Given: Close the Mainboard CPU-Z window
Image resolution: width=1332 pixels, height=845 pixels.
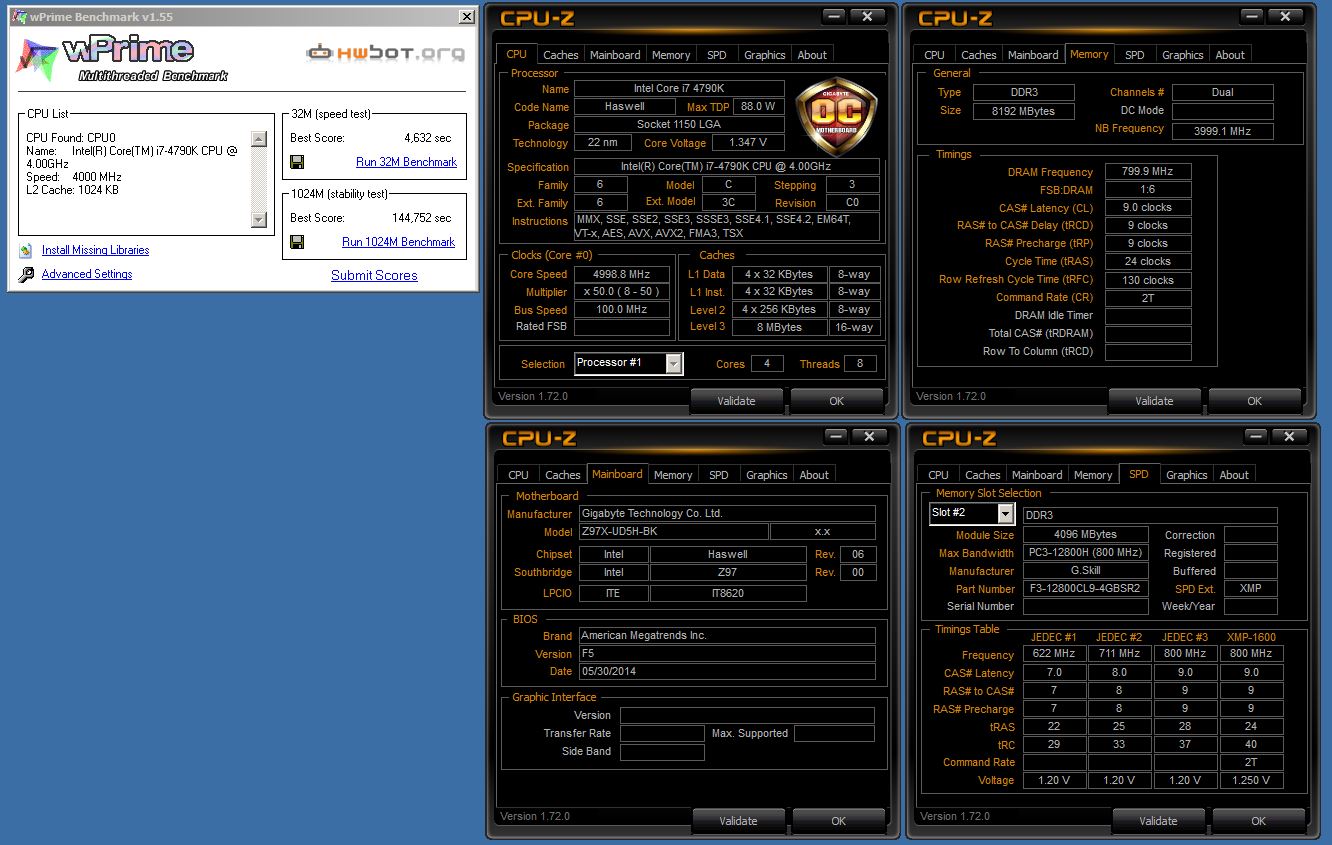Looking at the screenshot, I should (x=870, y=436).
